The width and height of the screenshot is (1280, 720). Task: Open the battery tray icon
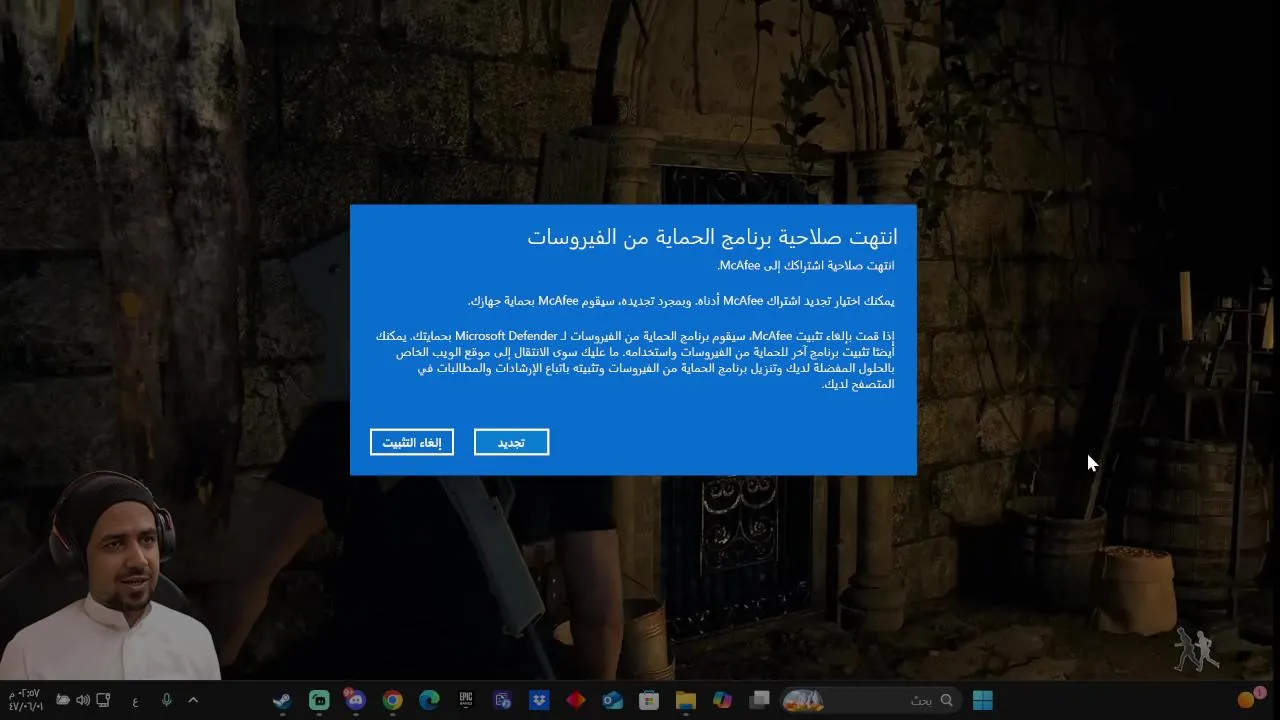coord(63,700)
